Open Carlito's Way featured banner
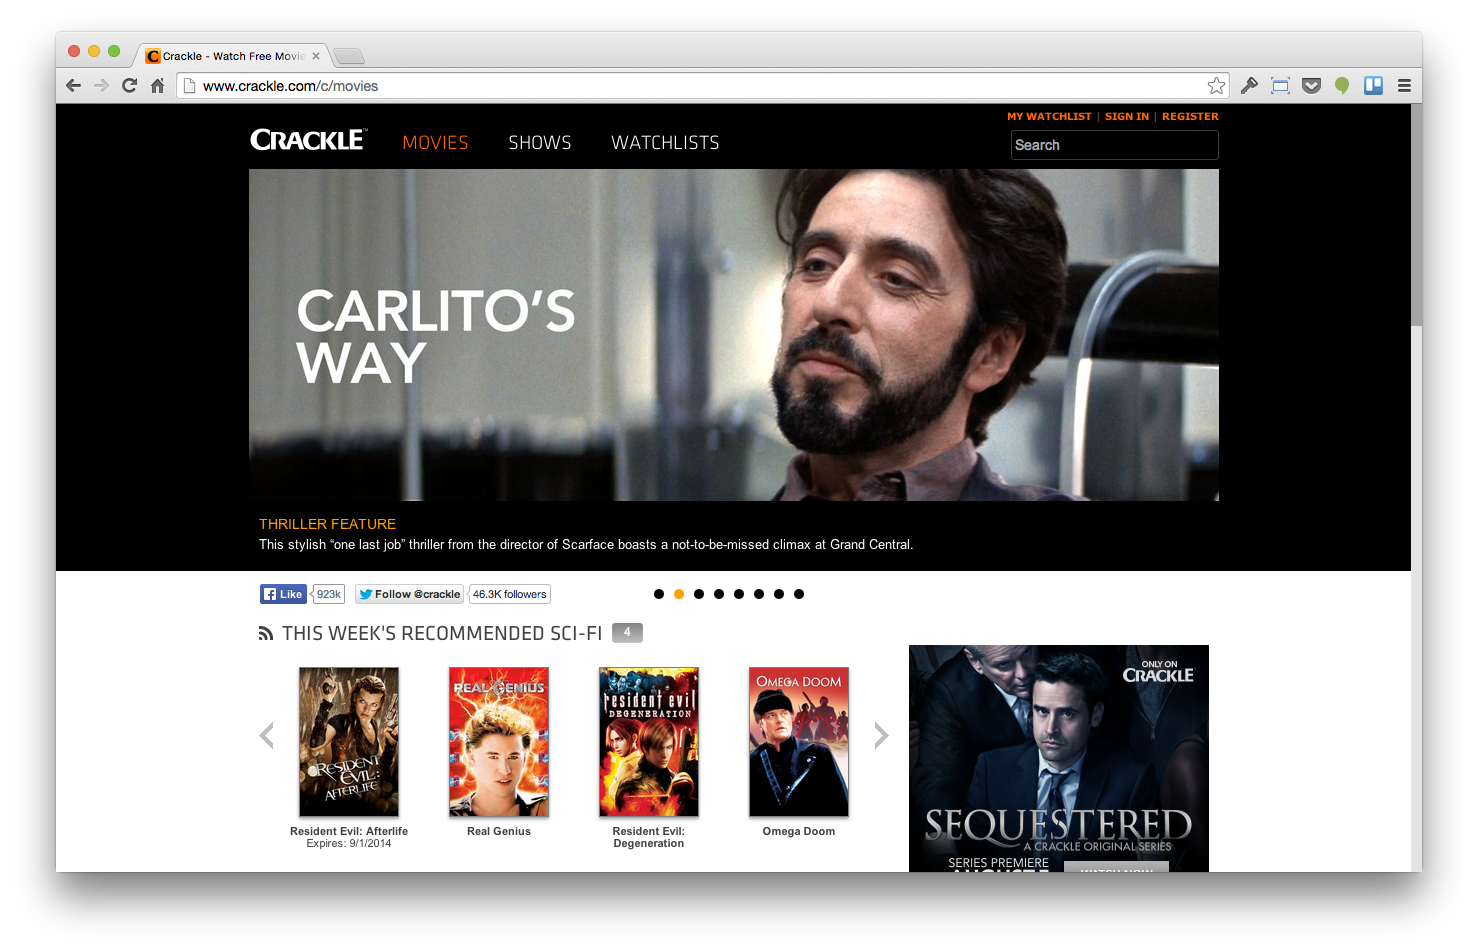The height and width of the screenshot is (952, 1478). click(734, 335)
